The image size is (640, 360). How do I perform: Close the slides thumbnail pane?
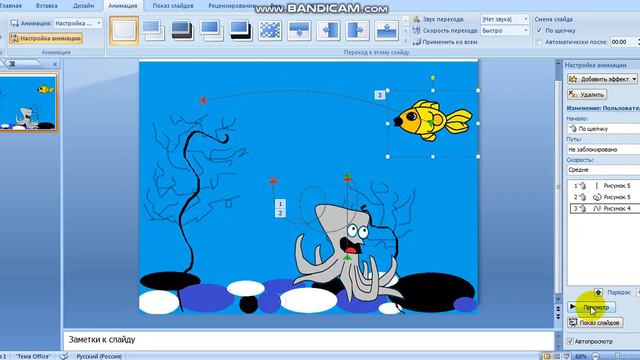click(55, 64)
